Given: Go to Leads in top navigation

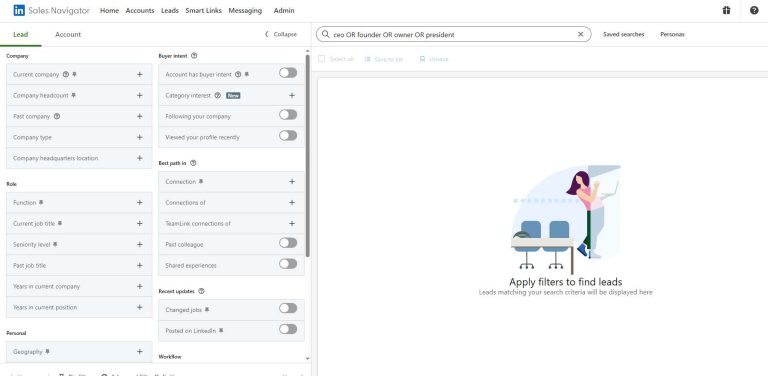Looking at the screenshot, I should tap(170, 10).
